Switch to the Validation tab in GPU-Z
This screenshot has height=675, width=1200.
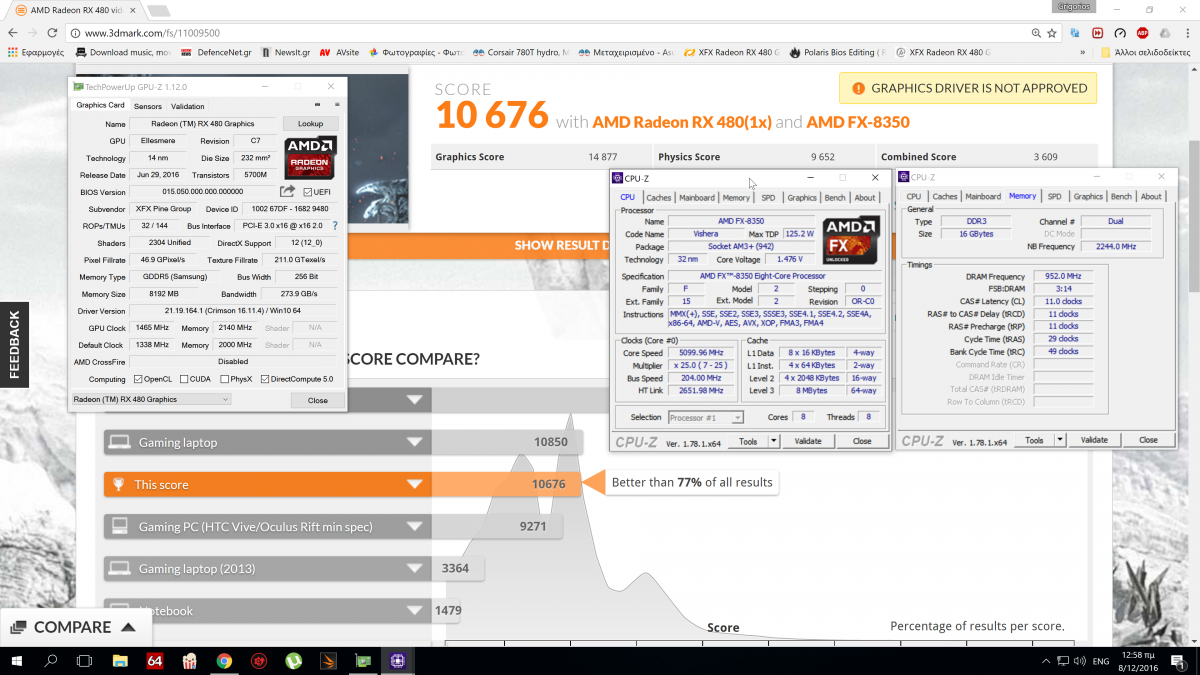[188, 106]
